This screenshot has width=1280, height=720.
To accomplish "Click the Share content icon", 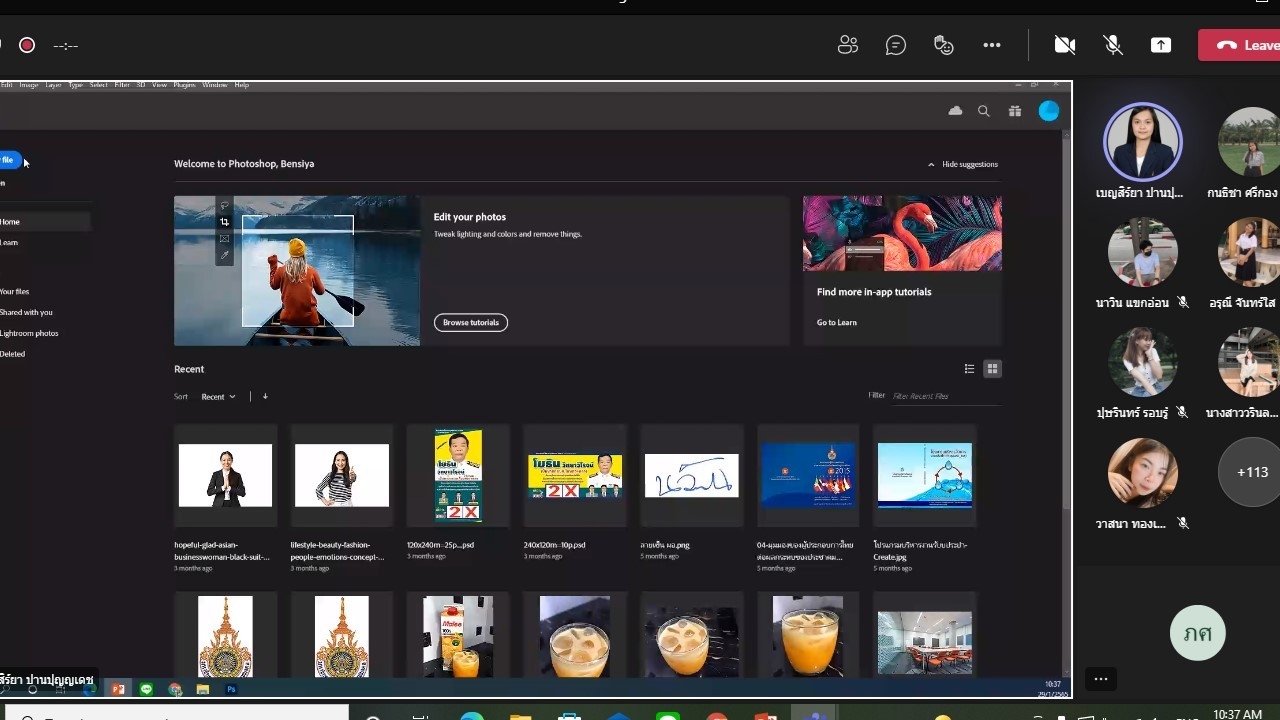I will 1161,45.
